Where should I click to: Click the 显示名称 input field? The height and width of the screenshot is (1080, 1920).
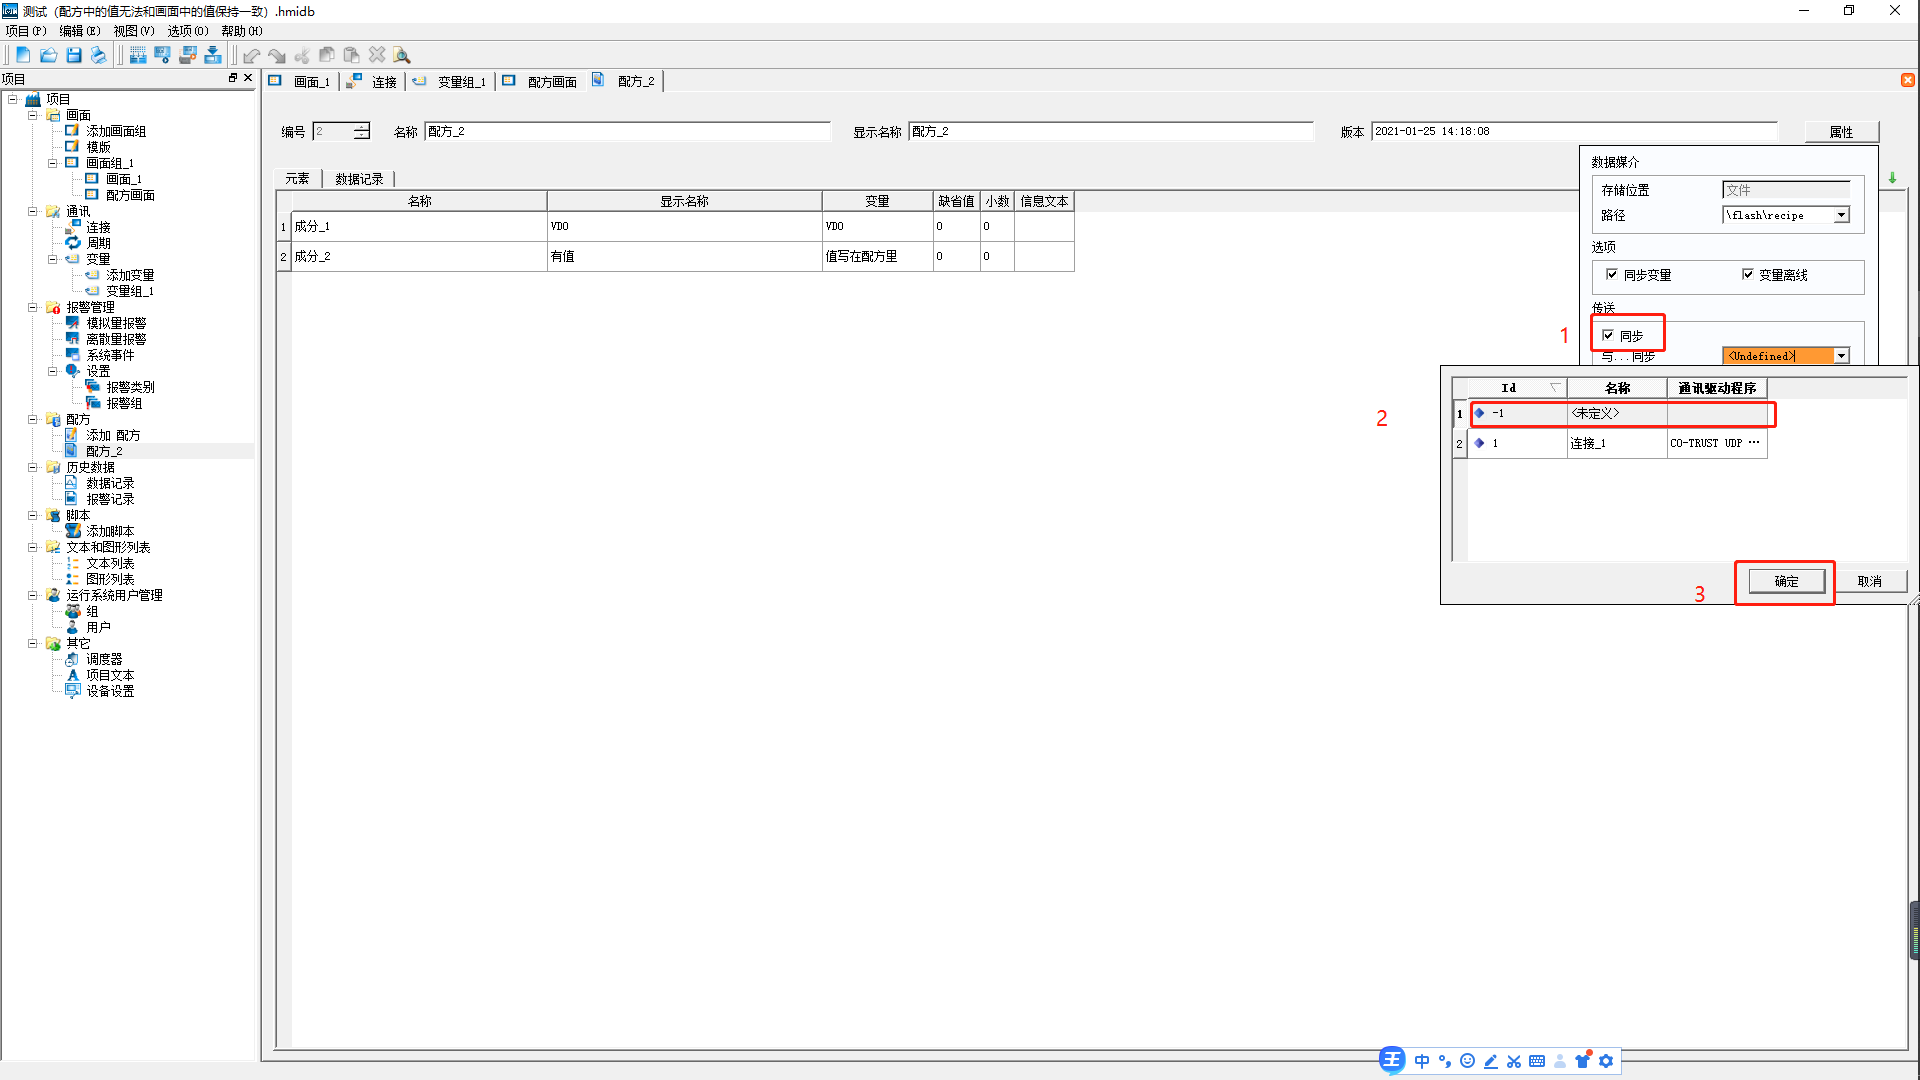[x=1111, y=131]
